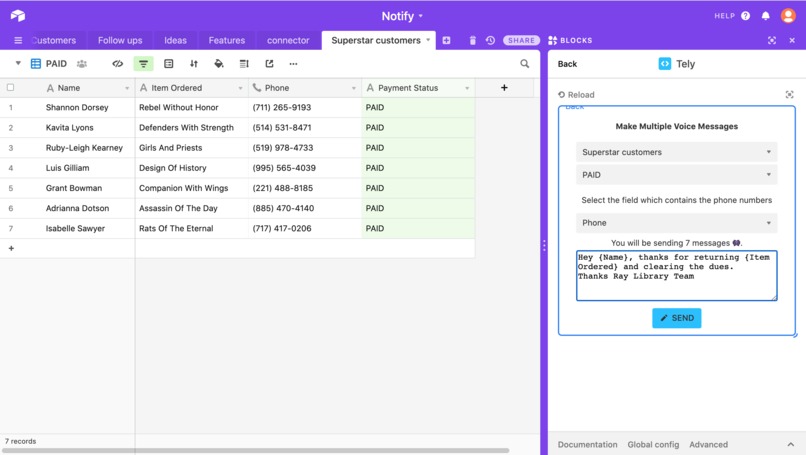Click the voice message text area

point(676,276)
